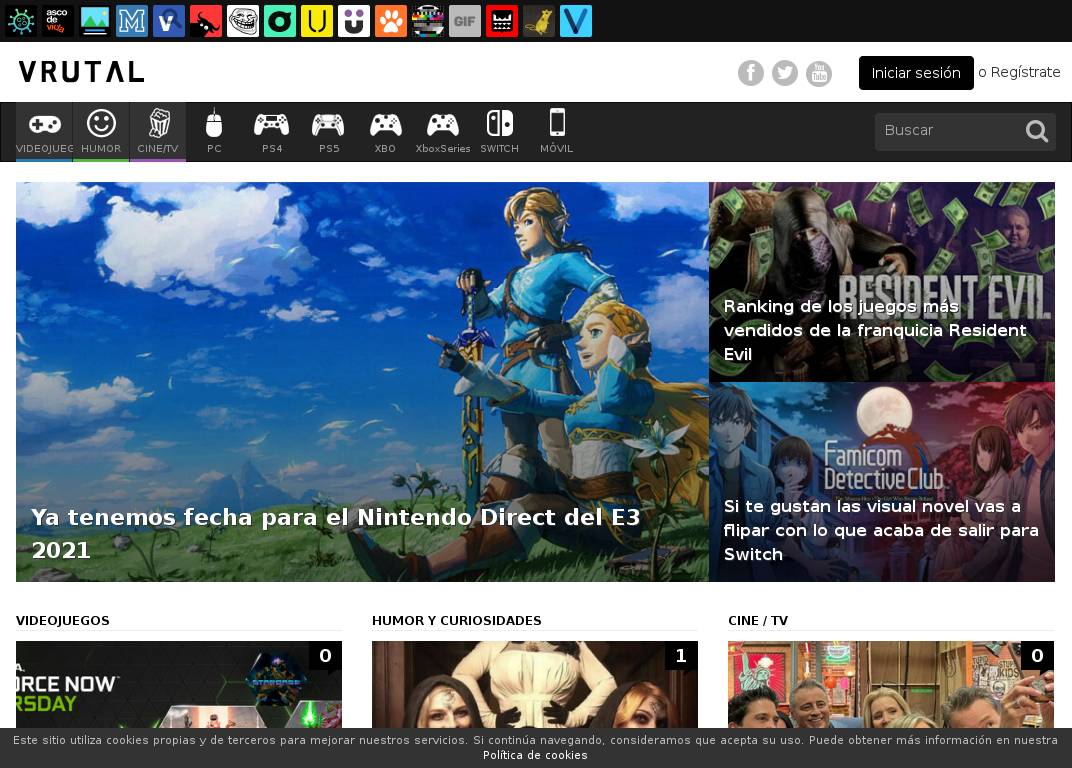Open the Facebook social icon
The width and height of the screenshot is (1072, 768).
[751, 73]
